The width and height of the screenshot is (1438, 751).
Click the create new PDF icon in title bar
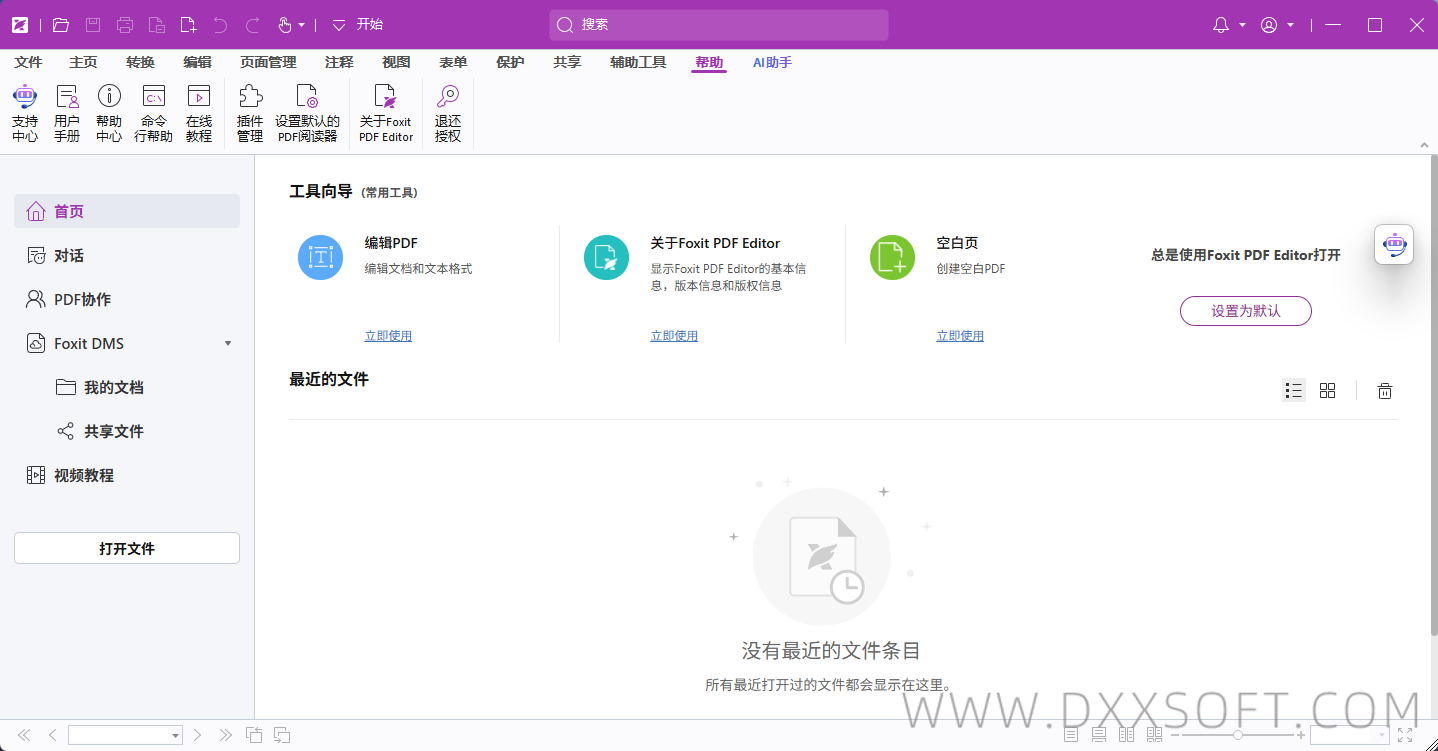pyautogui.click(x=188, y=25)
